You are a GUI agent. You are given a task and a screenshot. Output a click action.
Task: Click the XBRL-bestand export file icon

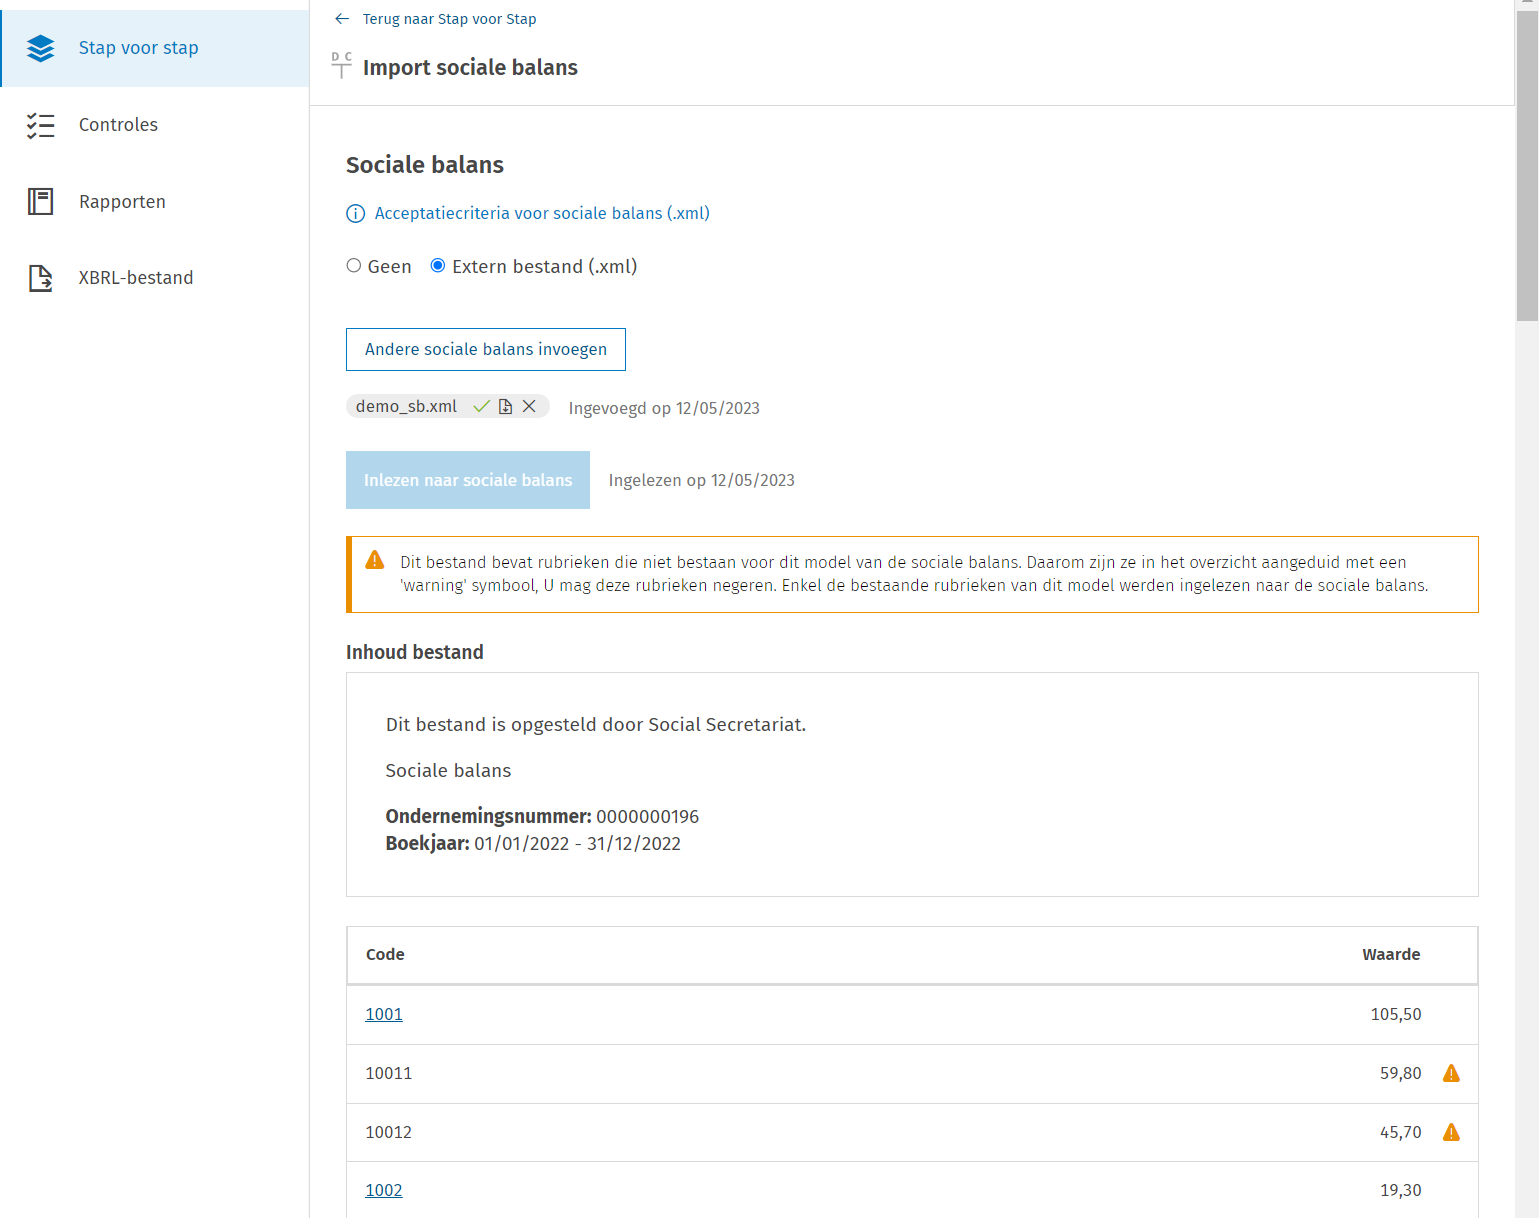click(41, 278)
